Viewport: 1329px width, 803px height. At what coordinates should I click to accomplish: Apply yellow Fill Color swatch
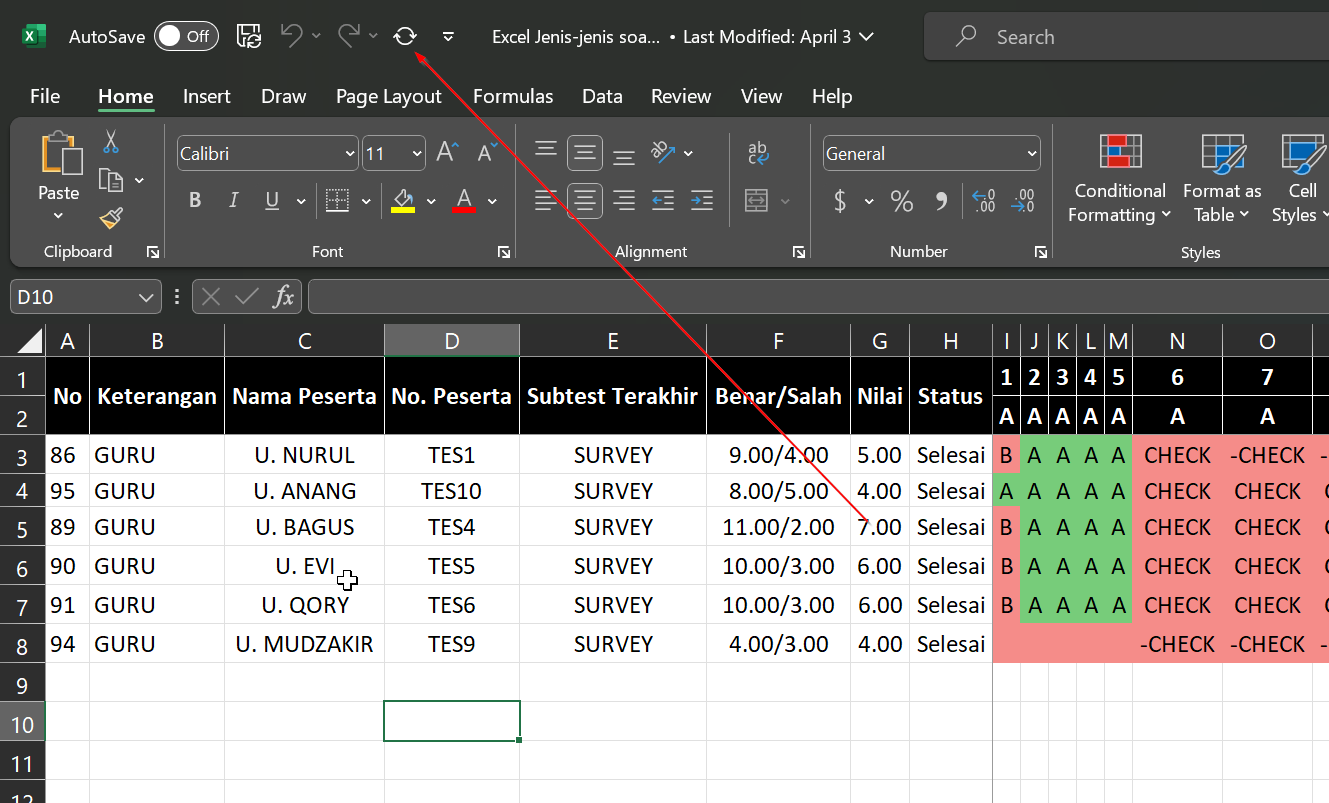[403, 201]
